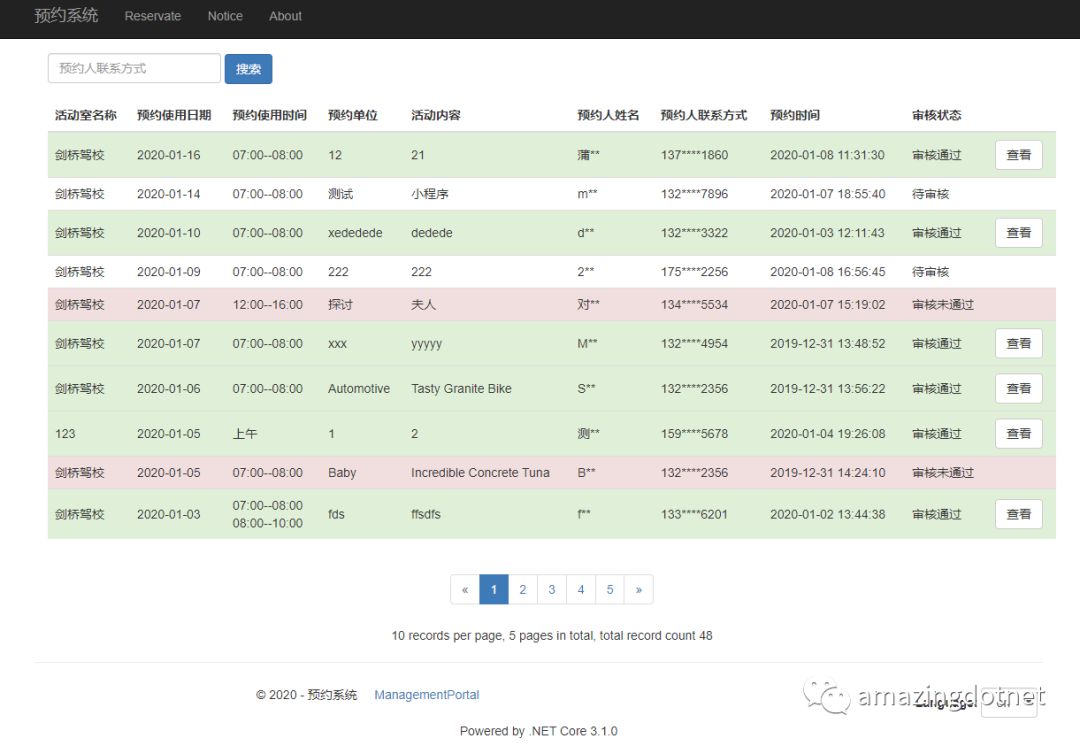Go to the previous page with «

[465, 590]
